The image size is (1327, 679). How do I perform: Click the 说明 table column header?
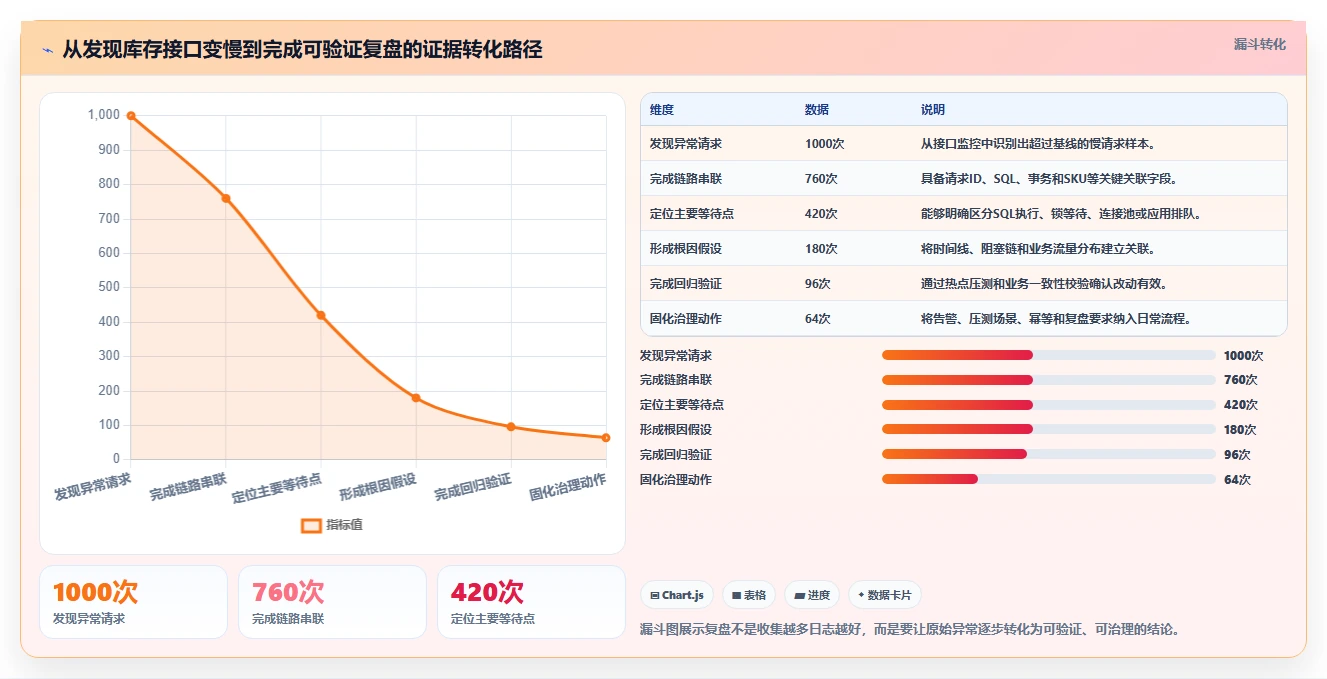933,110
